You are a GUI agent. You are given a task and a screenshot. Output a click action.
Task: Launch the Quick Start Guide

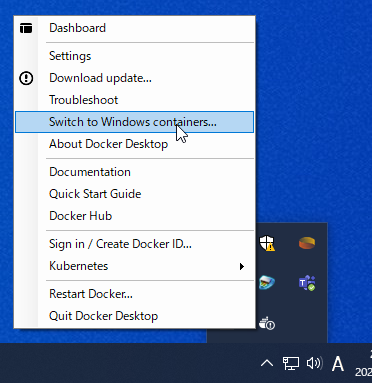tap(134, 194)
